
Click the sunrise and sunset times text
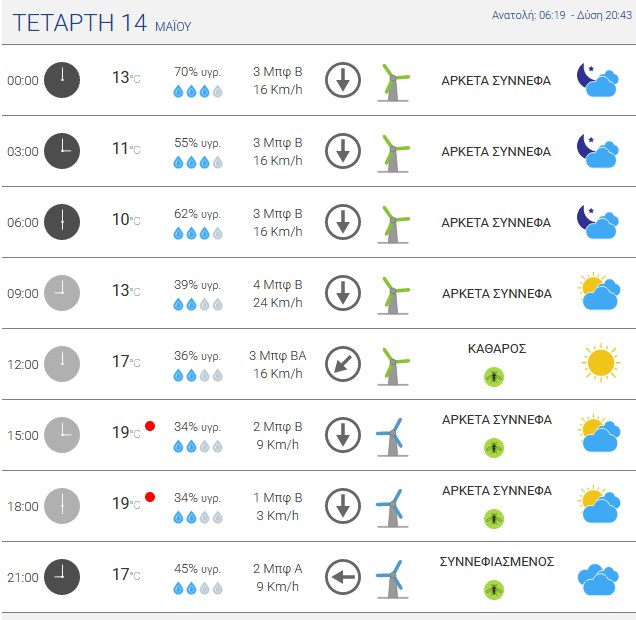(x=562, y=15)
